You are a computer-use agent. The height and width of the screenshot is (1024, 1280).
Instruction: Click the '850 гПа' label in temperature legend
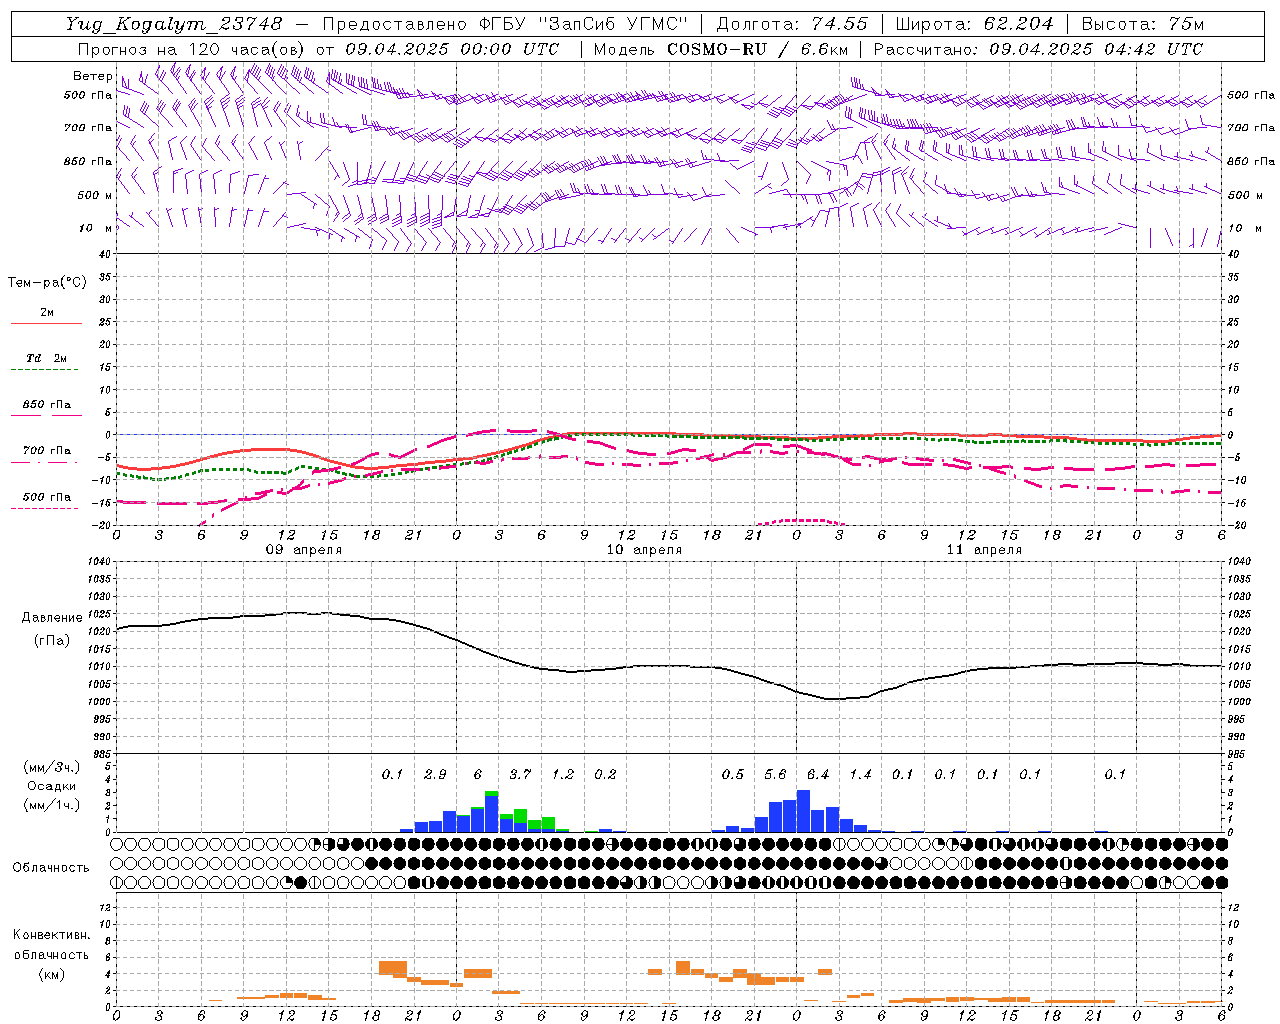[x=47, y=405]
